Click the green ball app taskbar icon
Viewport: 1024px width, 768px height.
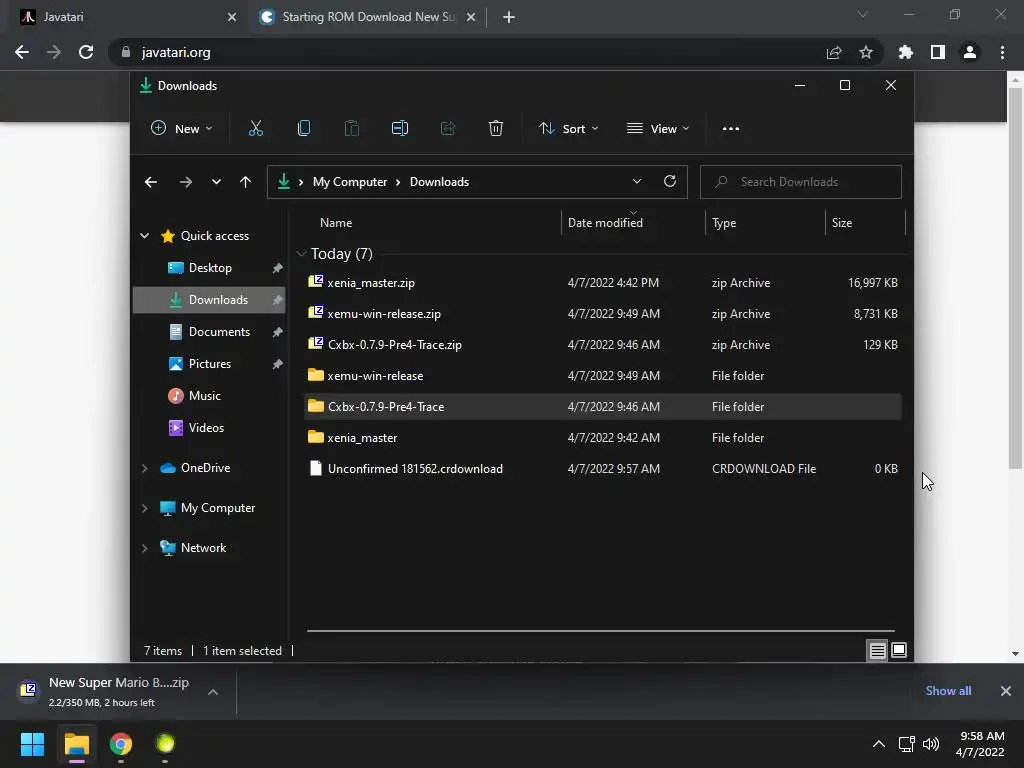(165, 744)
